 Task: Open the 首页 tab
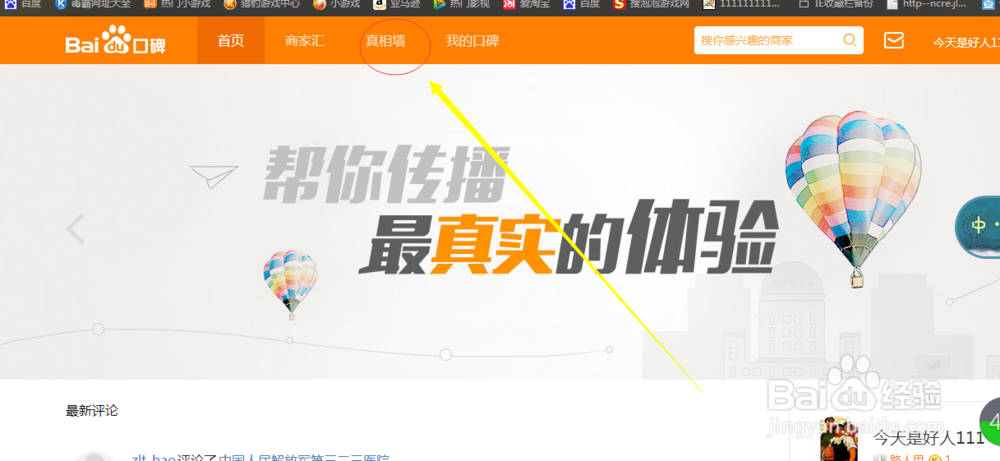point(231,41)
